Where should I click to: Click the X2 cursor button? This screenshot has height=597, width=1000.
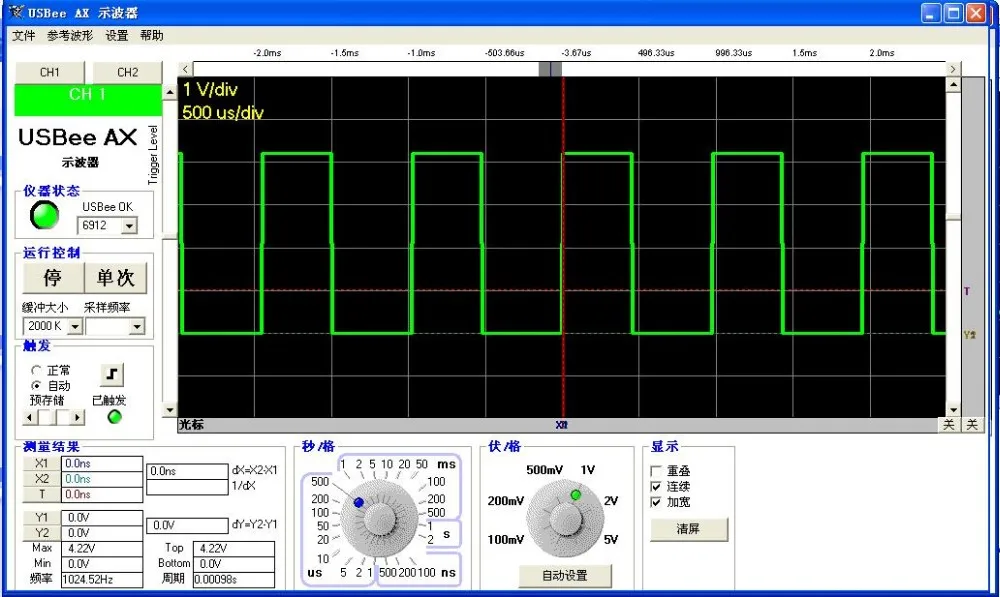41,479
